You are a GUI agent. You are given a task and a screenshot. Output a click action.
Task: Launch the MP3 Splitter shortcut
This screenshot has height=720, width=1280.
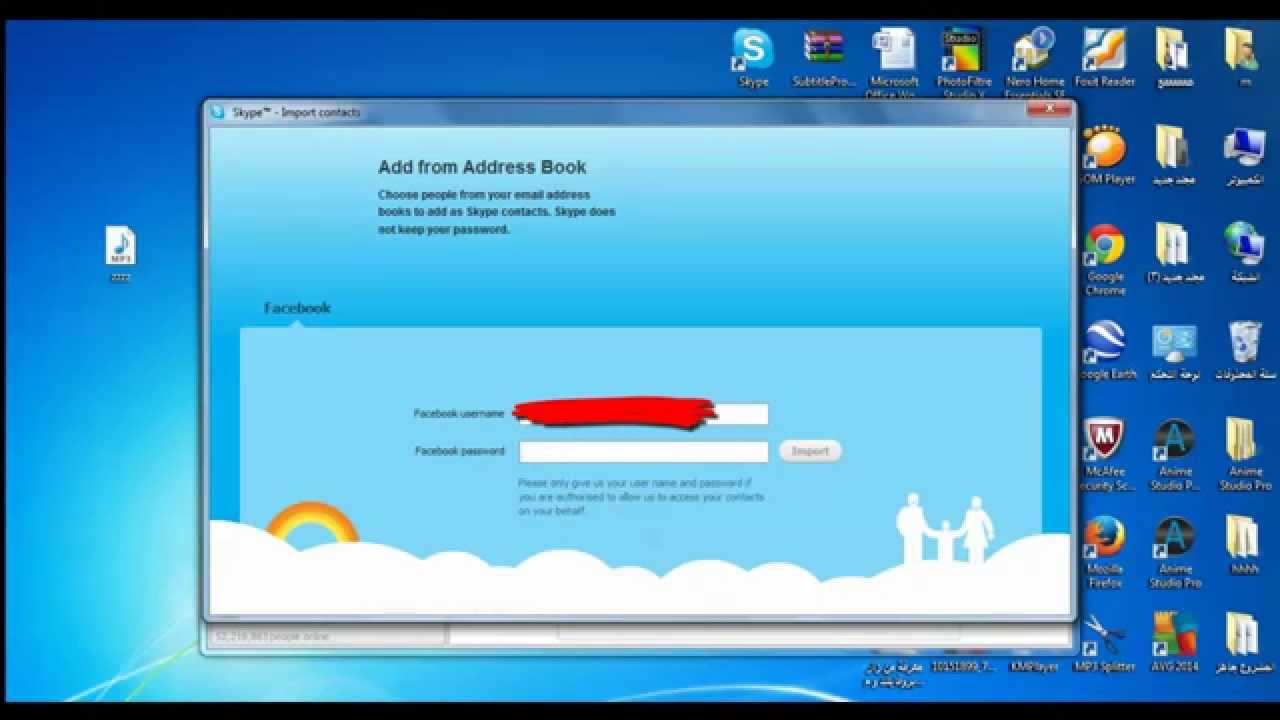pyautogui.click(x=1104, y=643)
